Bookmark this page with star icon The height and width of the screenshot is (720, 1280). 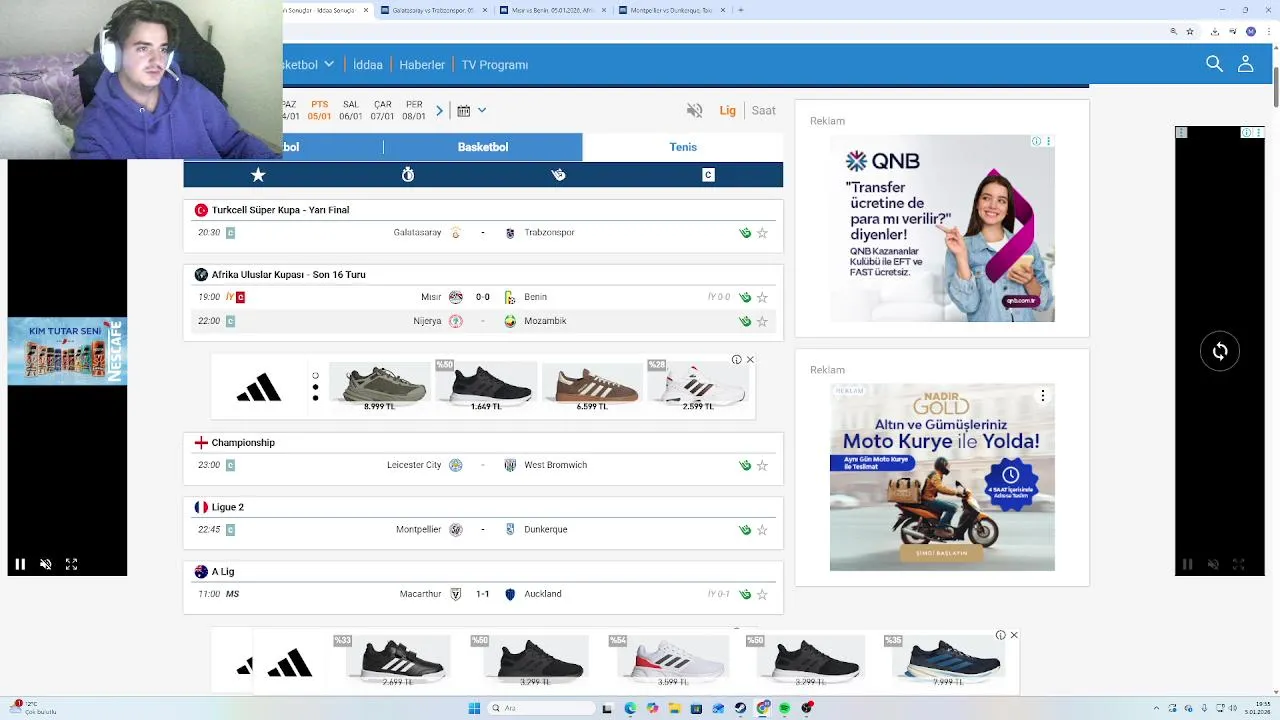point(1190,32)
